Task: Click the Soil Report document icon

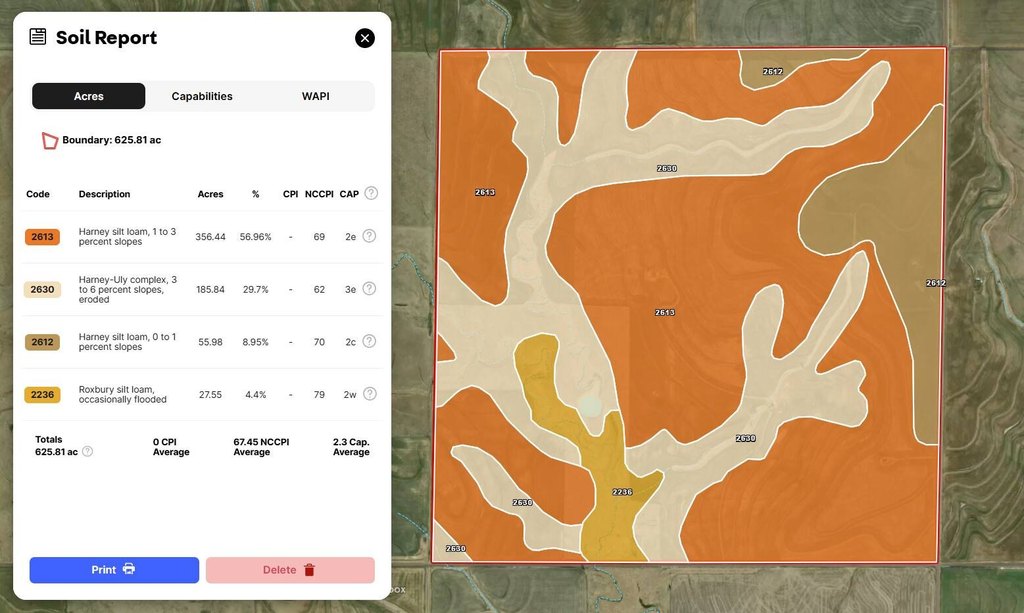Action: [x=38, y=38]
